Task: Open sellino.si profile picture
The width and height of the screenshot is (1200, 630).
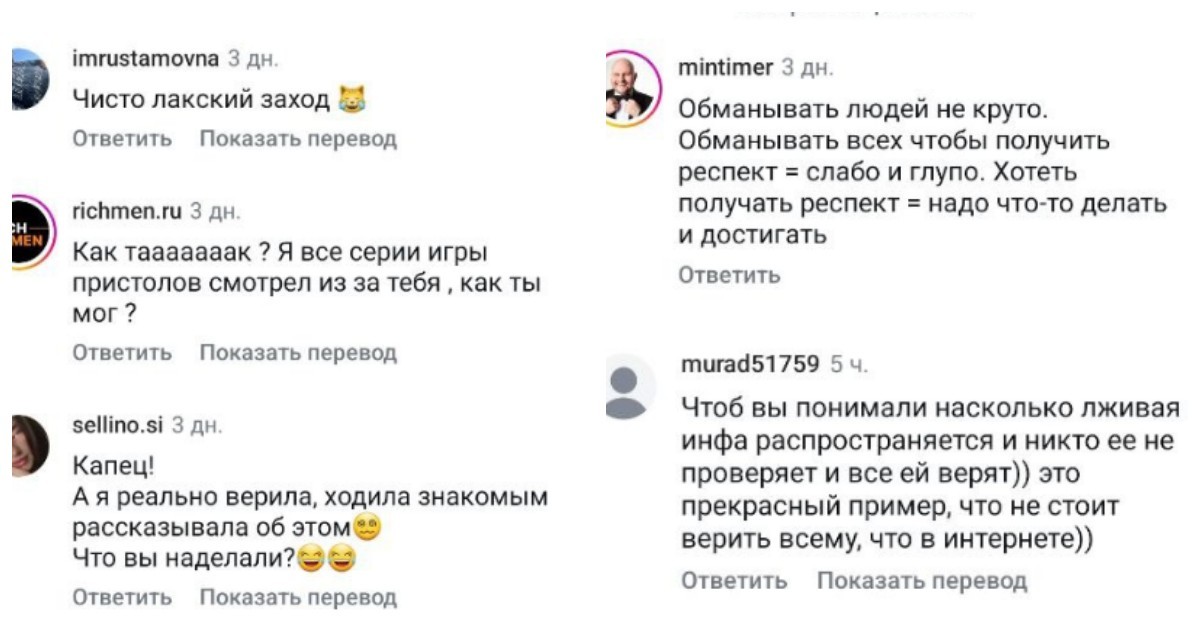Action: [28, 446]
